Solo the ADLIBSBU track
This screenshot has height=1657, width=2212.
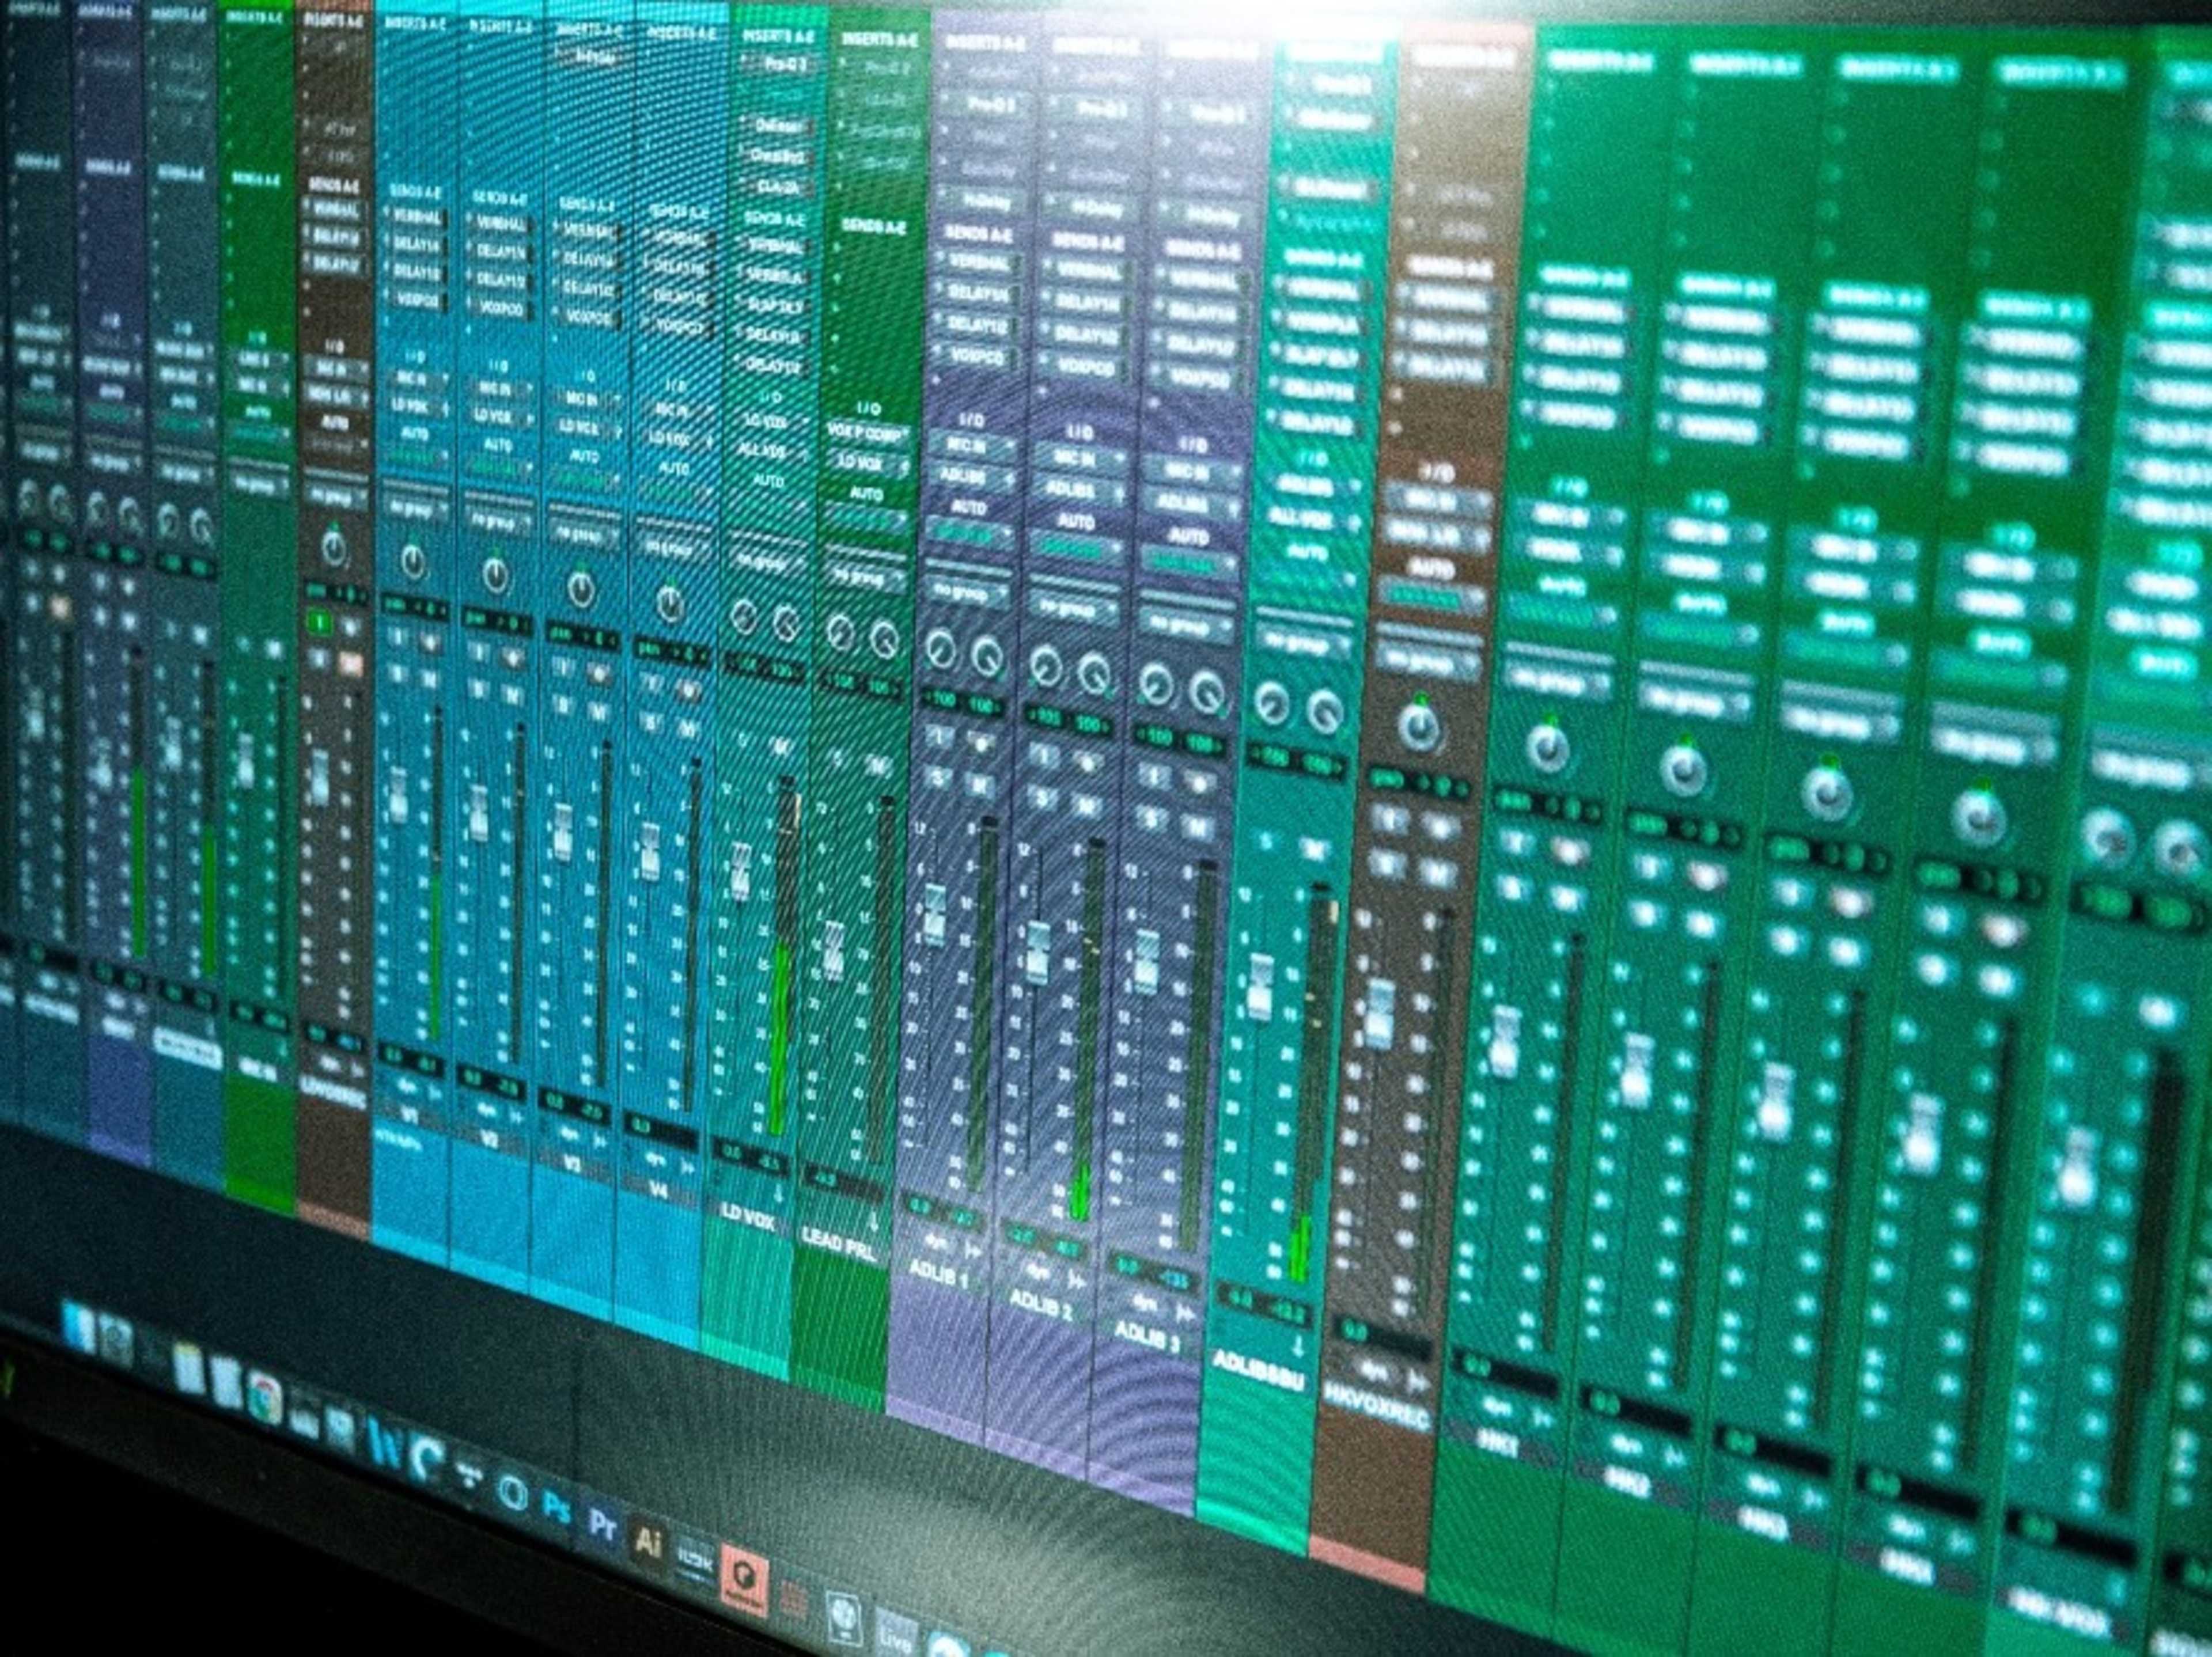point(1266,841)
